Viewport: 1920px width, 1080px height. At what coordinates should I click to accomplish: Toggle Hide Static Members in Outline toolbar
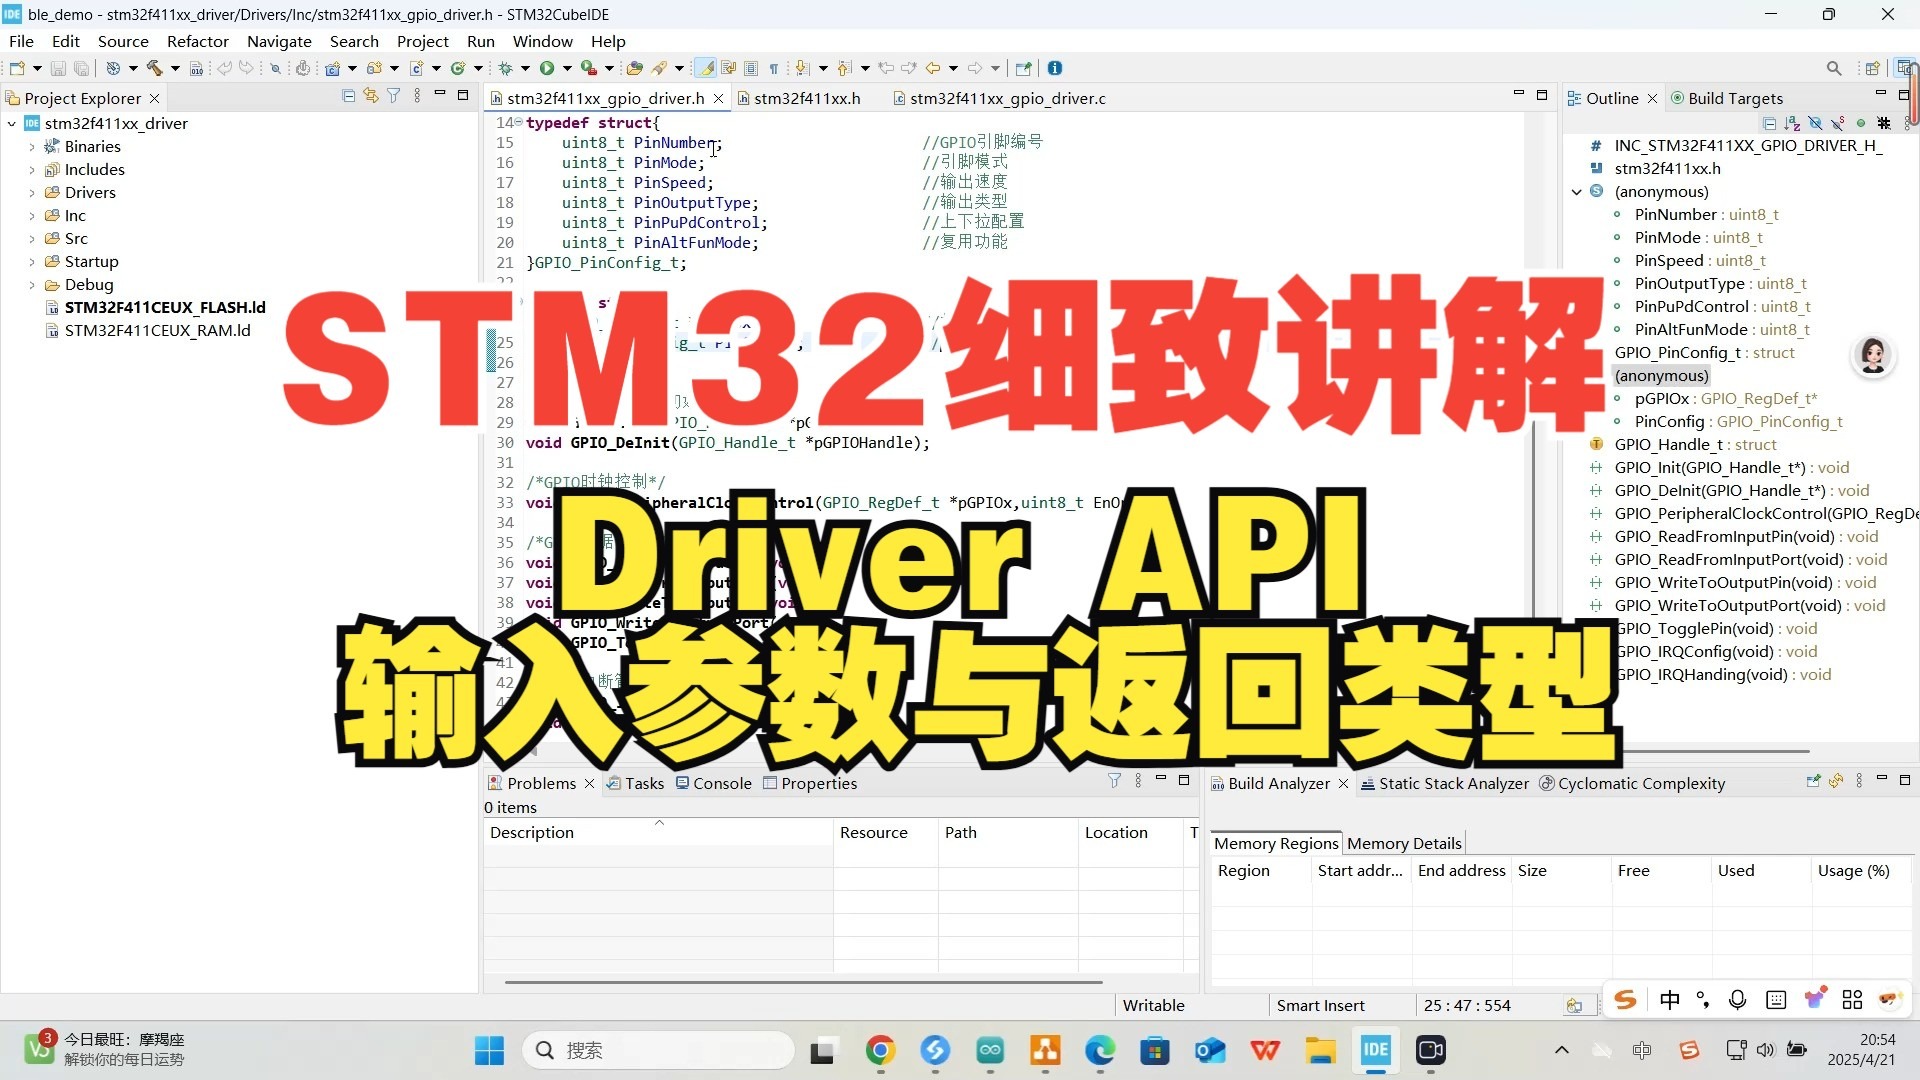(x=1838, y=124)
